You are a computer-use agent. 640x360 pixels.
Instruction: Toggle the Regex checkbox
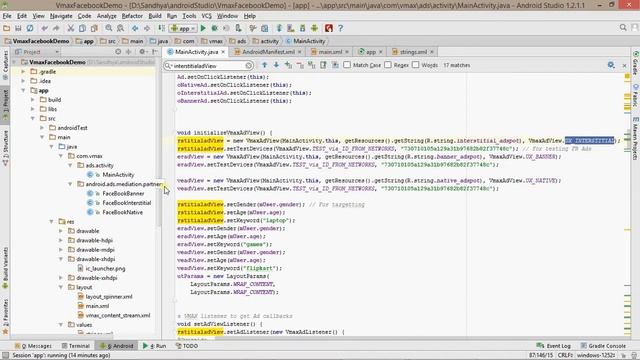[388, 65]
